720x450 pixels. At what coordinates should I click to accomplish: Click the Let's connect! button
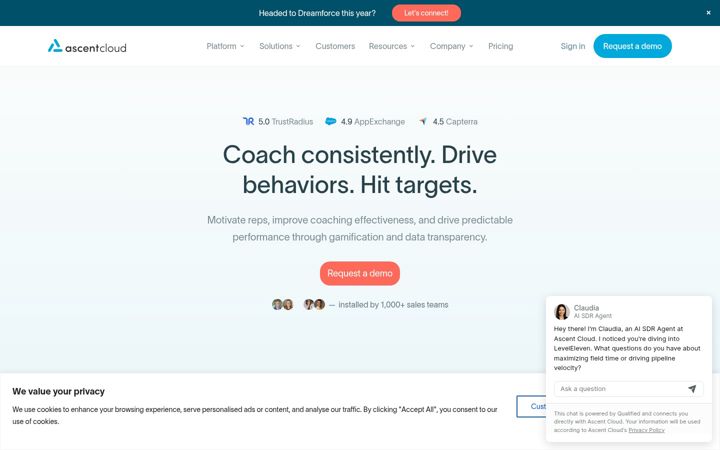(x=426, y=13)
